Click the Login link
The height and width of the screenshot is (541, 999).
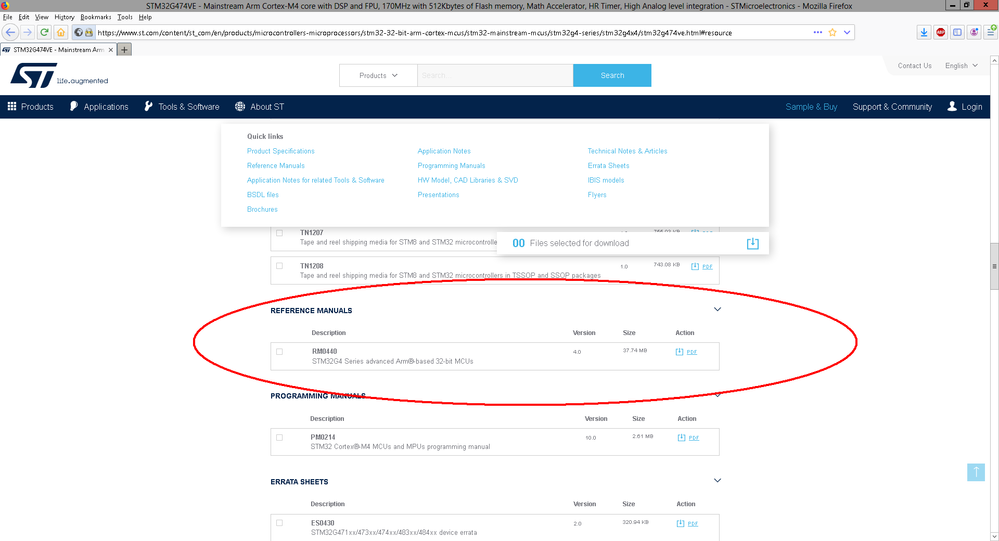tap(965, 106)
